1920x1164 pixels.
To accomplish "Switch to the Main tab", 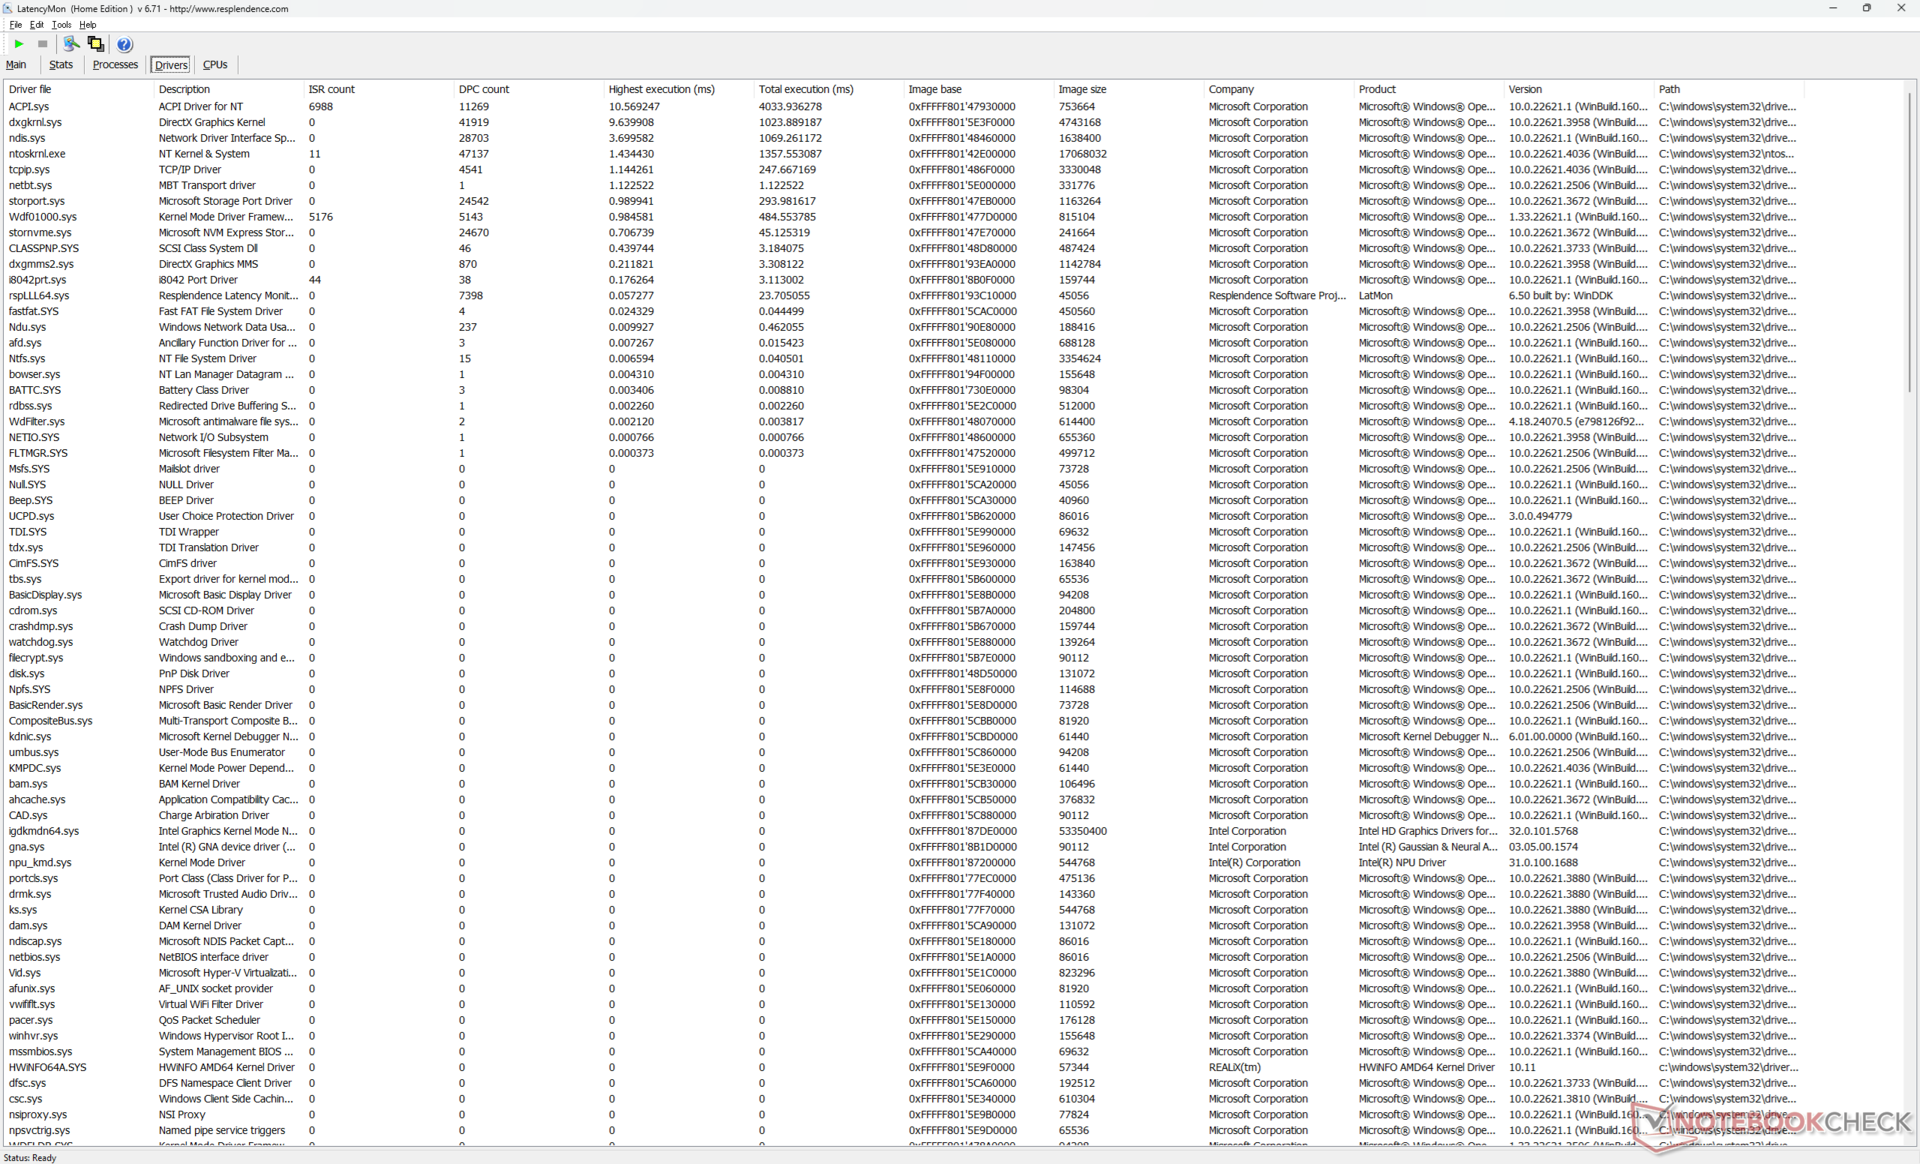I will click(16, 65).
